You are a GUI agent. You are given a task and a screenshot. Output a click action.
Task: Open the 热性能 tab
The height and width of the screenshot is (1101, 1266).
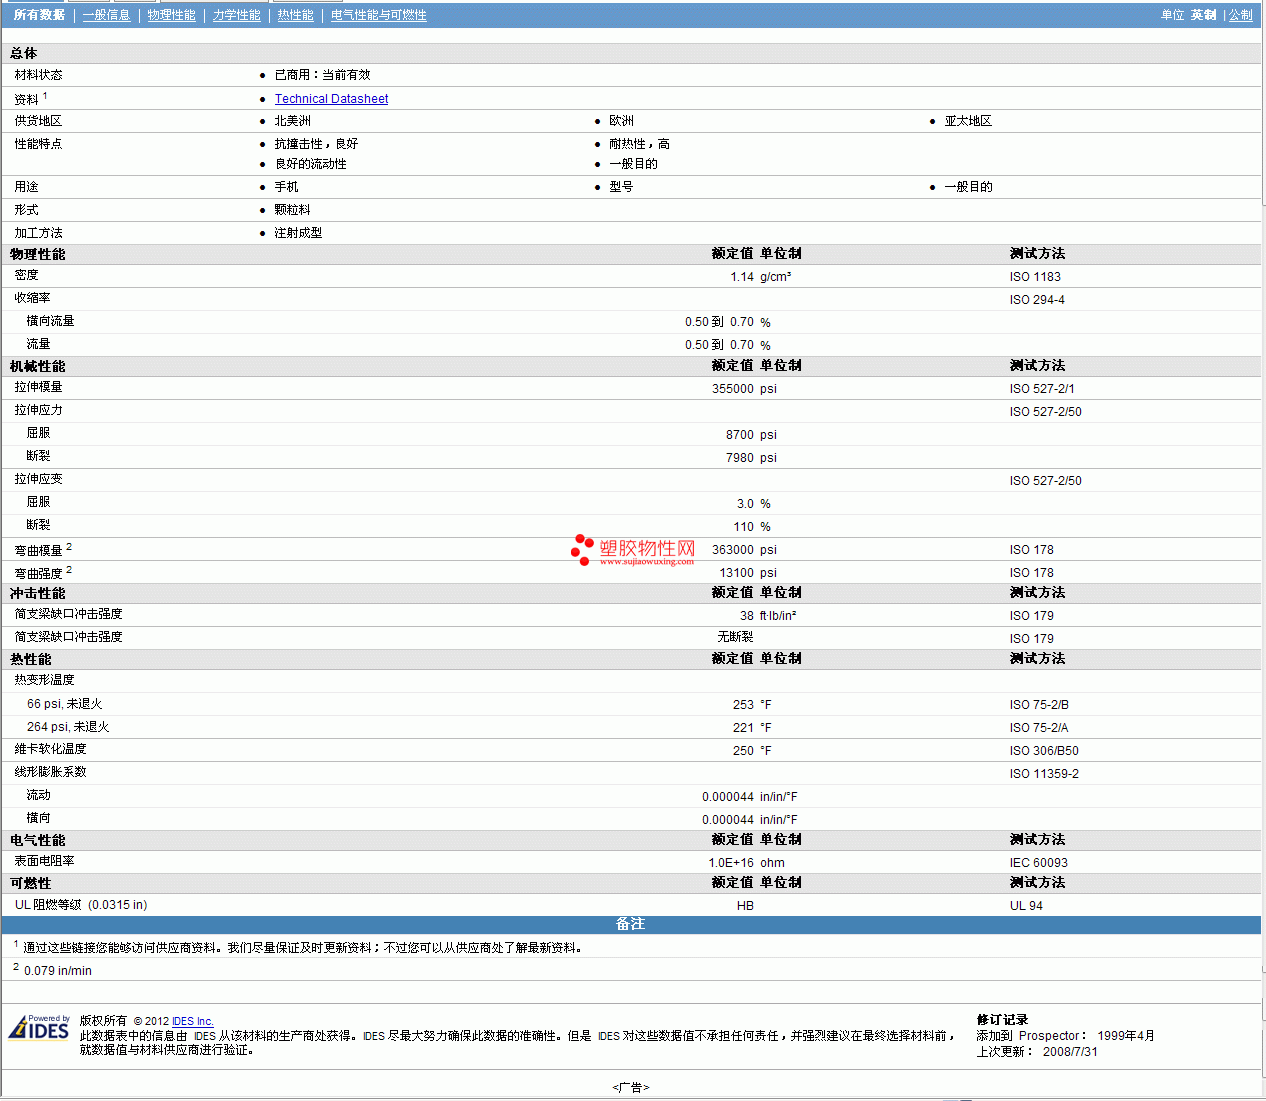[x=295, y=15]
